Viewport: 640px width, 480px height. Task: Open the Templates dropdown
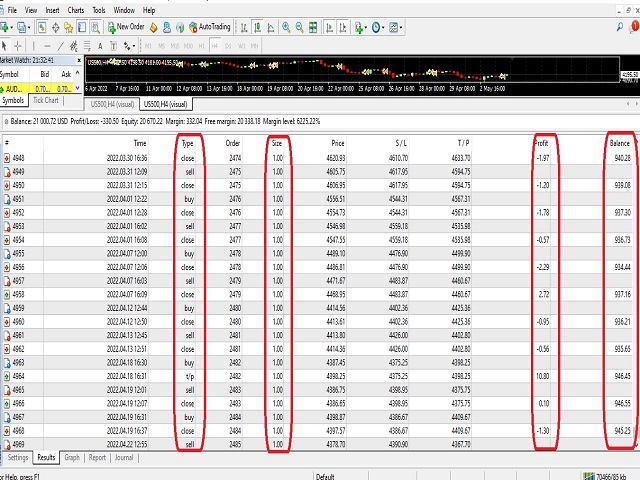point(396,27)
